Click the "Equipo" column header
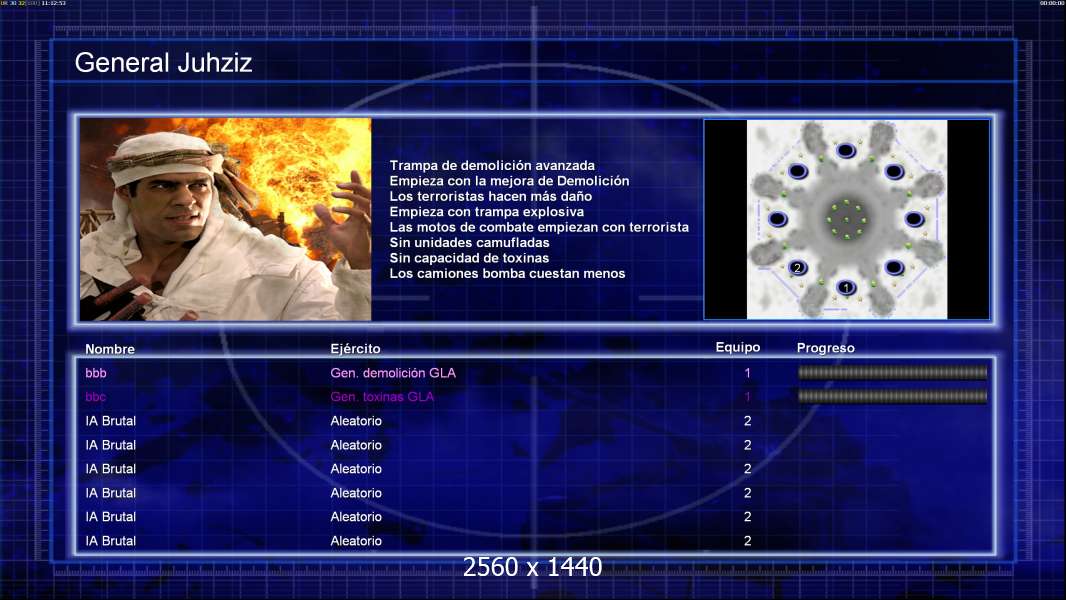 (x=738, y=347)
